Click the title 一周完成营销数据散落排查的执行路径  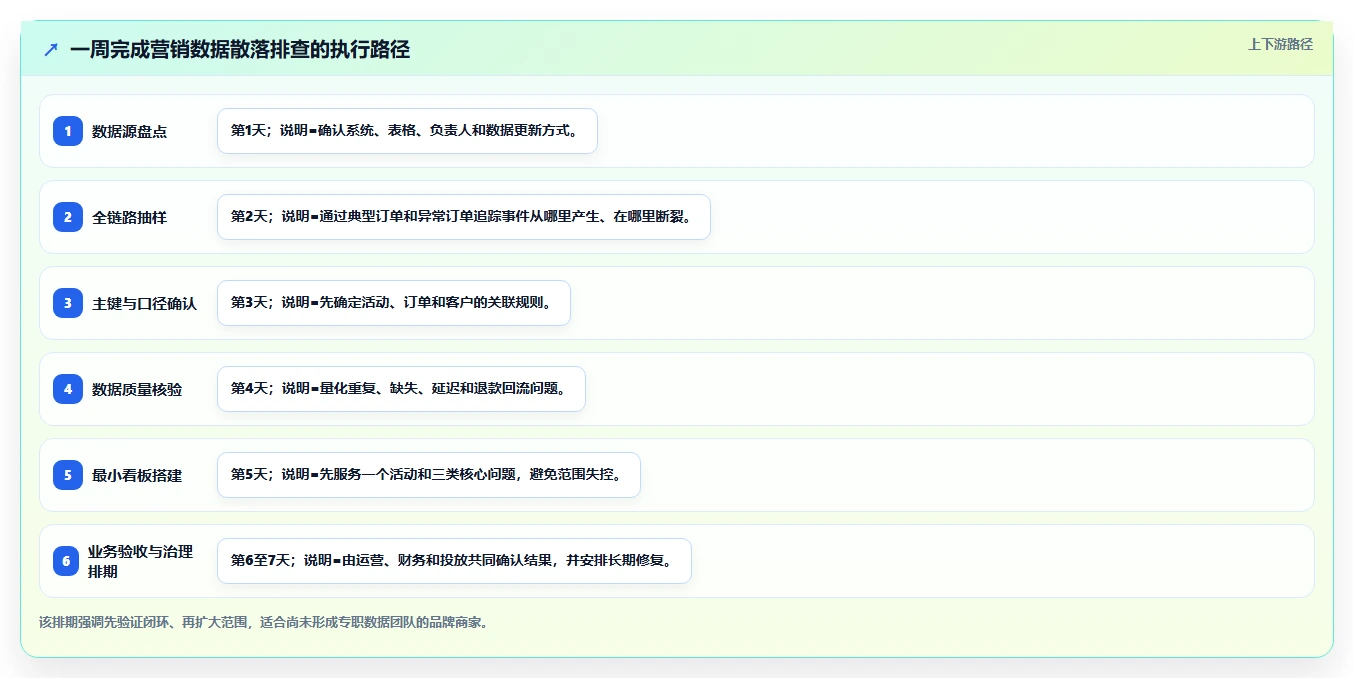[240, 49]
